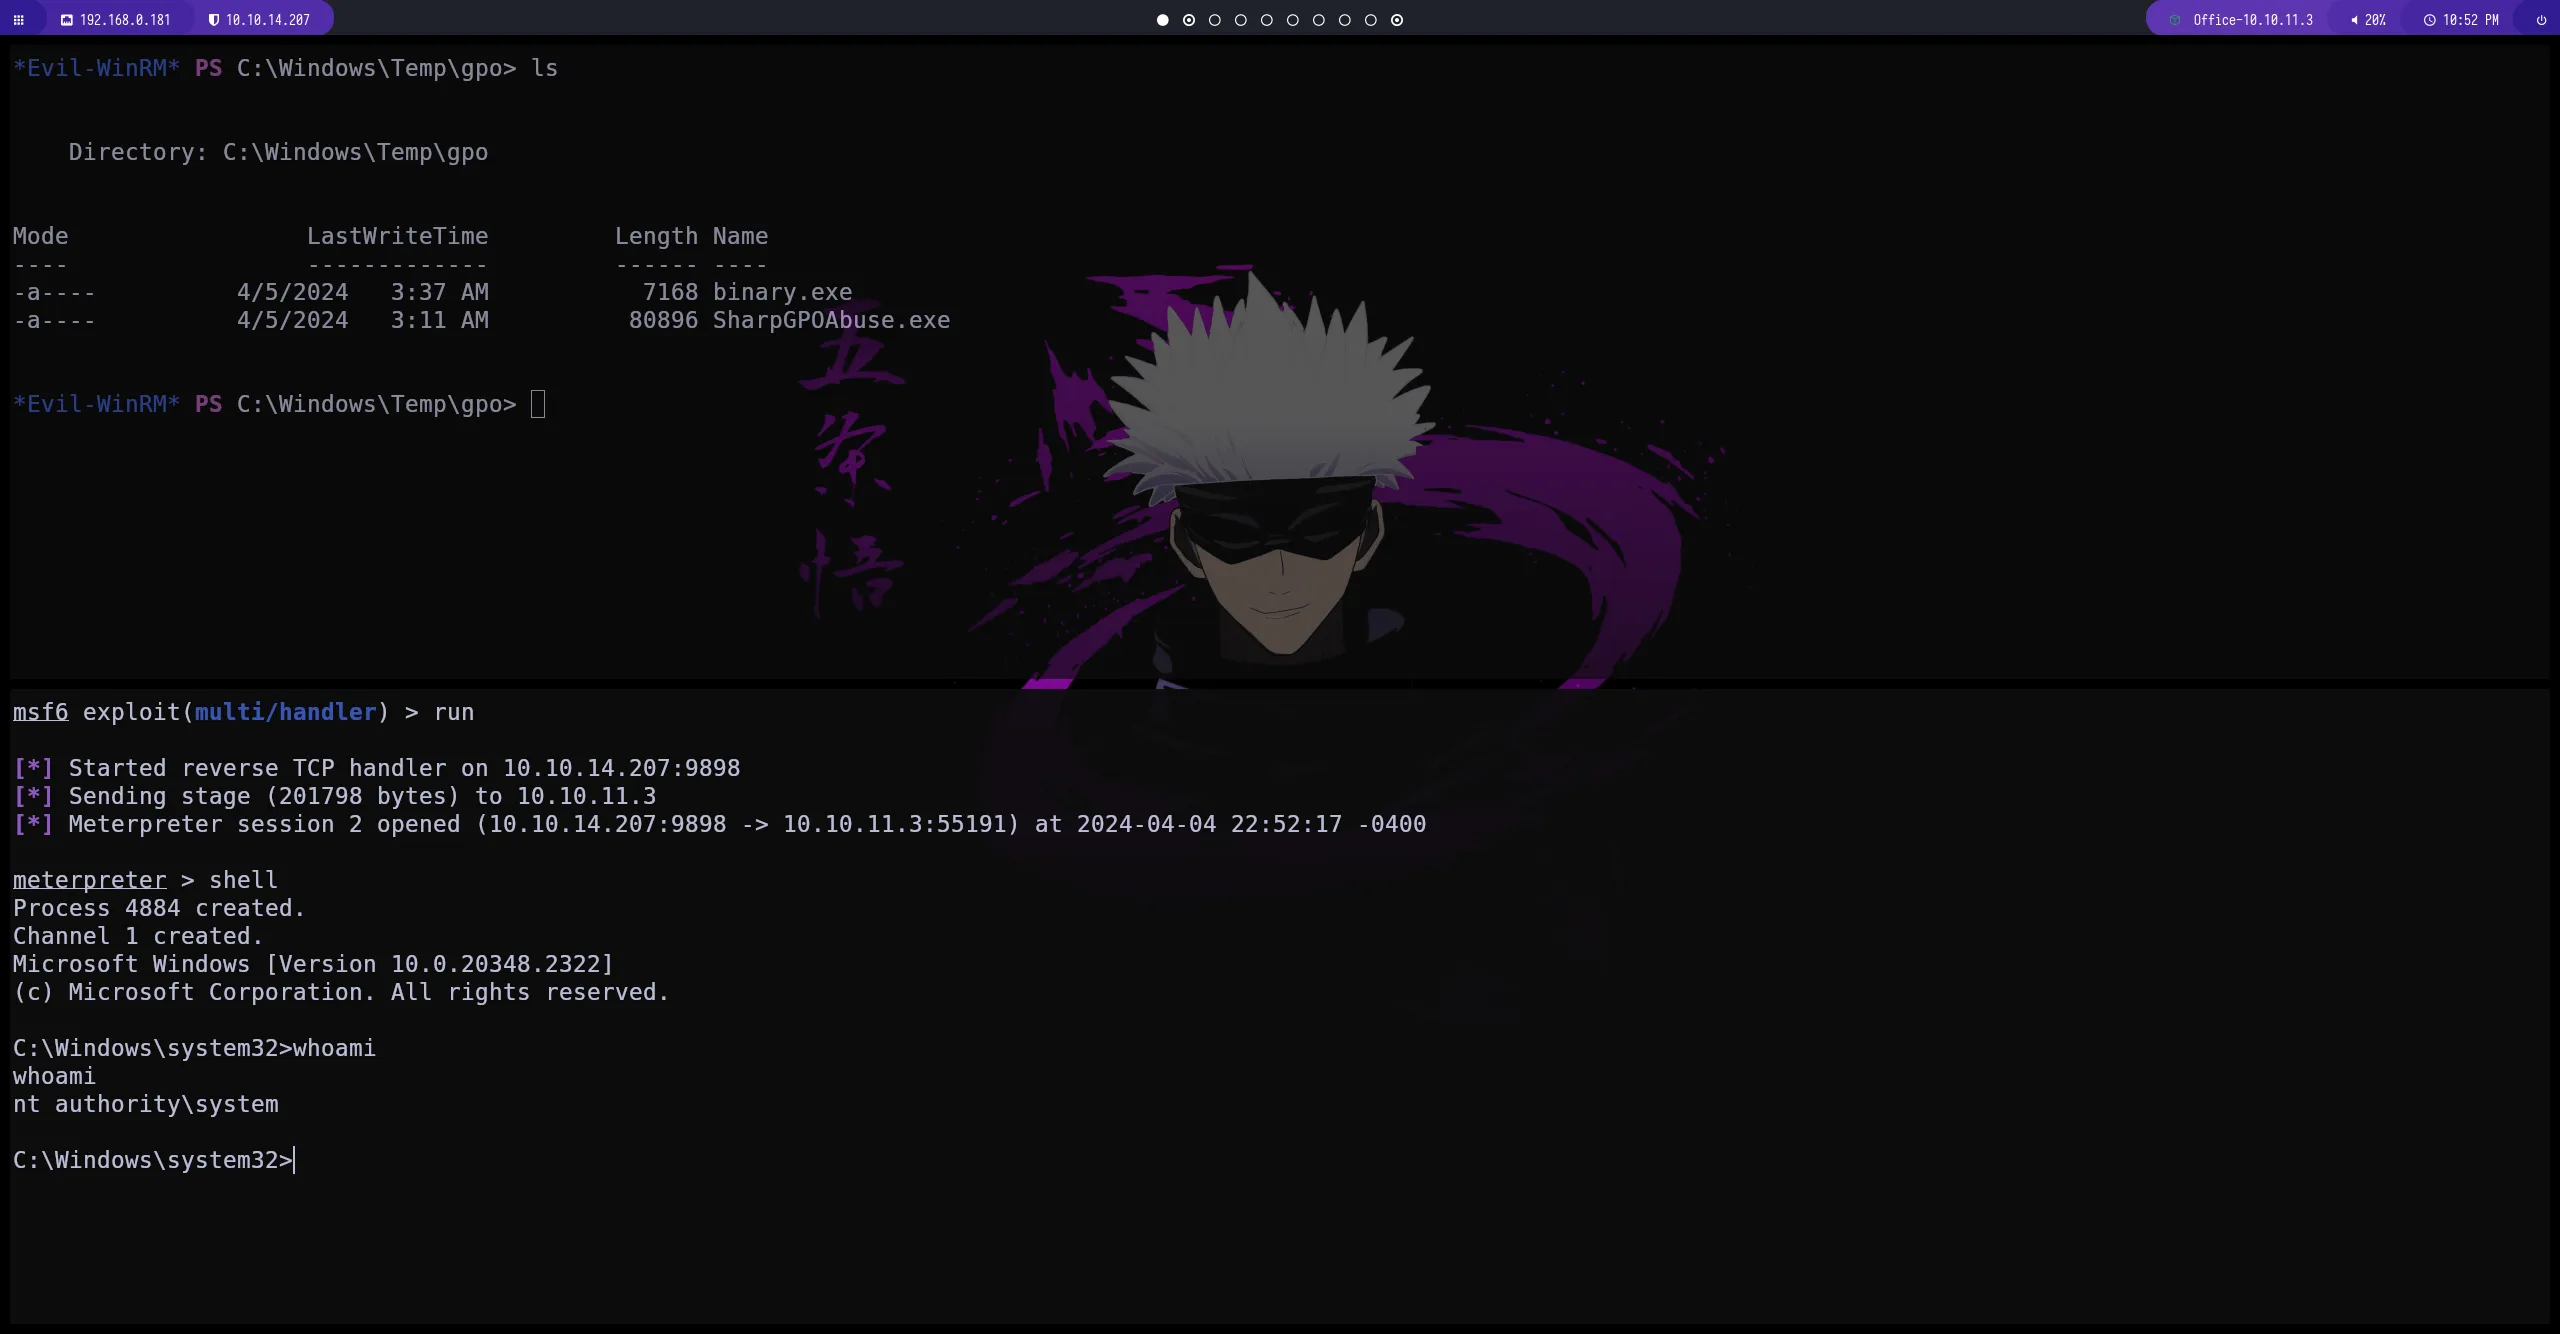Switch to the first filled workspace dot
Viewport: 2560px width, 1334px height.
(x=1162, y=20)
